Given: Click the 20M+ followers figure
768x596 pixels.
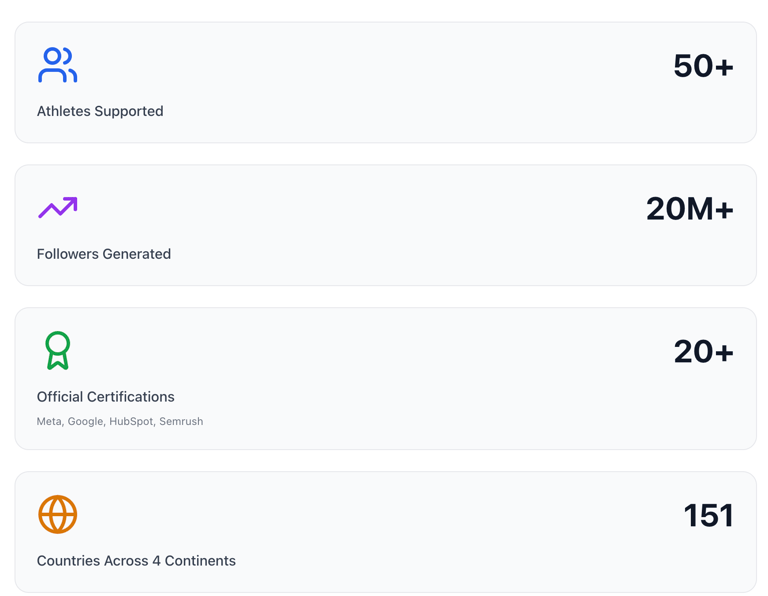Looking at the screenshot, I should (x=689, y=209).
